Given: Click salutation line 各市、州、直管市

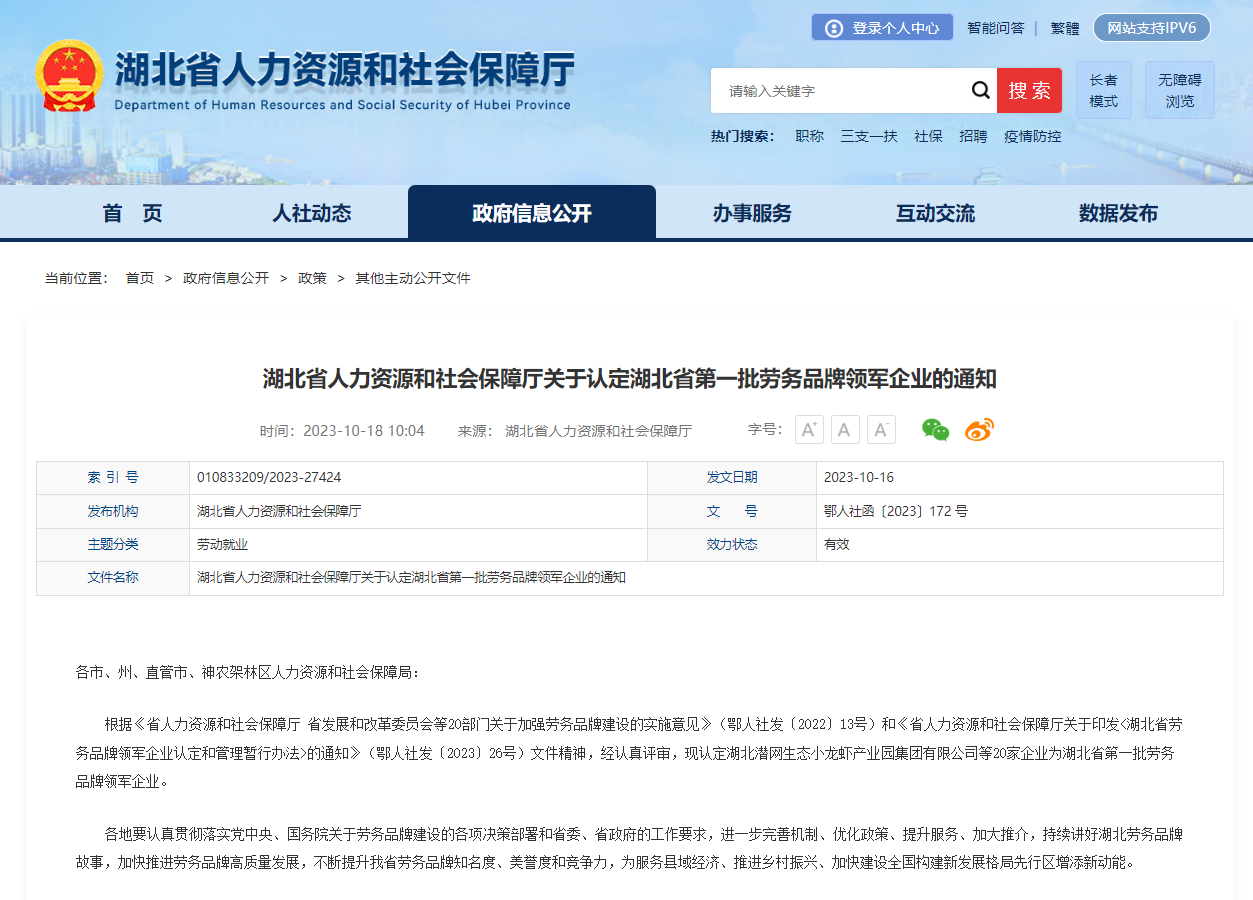Looking at the screenshot, I should click(248, 672).
